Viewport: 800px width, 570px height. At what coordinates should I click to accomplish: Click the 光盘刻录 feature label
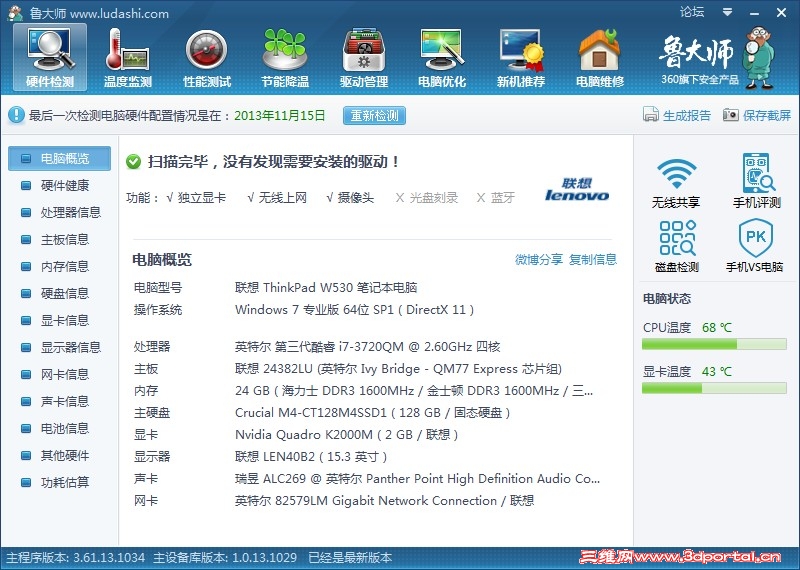tap(434, 197)
